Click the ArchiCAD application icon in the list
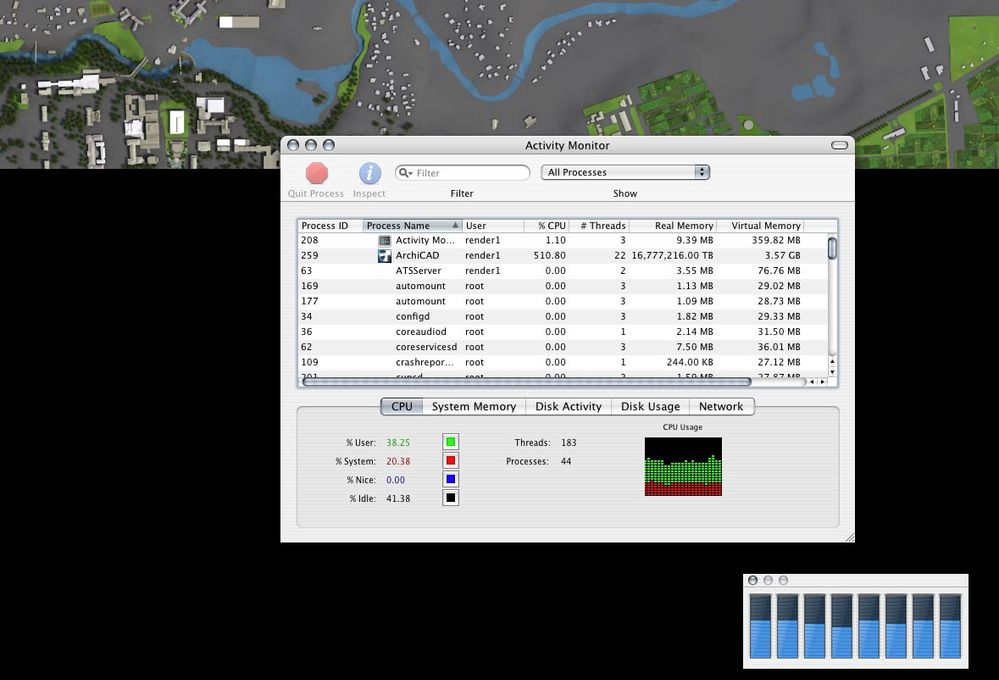 point(384,256)
